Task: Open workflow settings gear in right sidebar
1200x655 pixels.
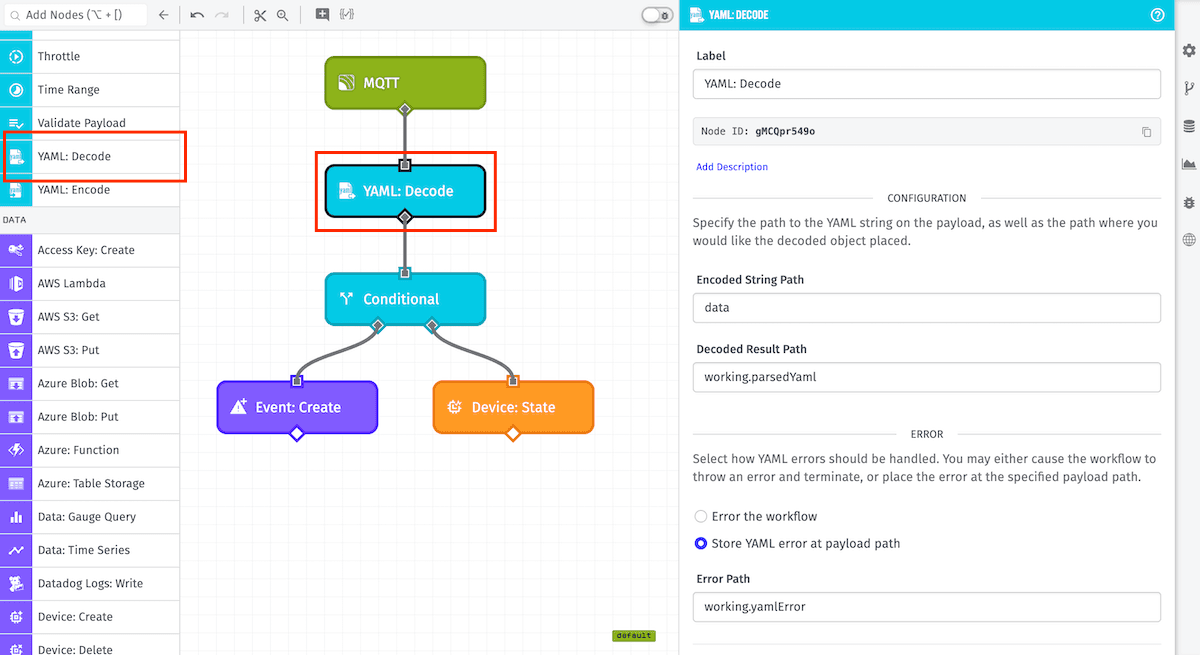Action: tap(1188, 50)
